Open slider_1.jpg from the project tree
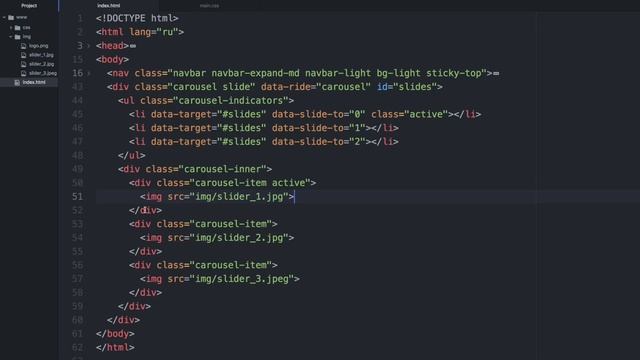 [x=41, y=55]
